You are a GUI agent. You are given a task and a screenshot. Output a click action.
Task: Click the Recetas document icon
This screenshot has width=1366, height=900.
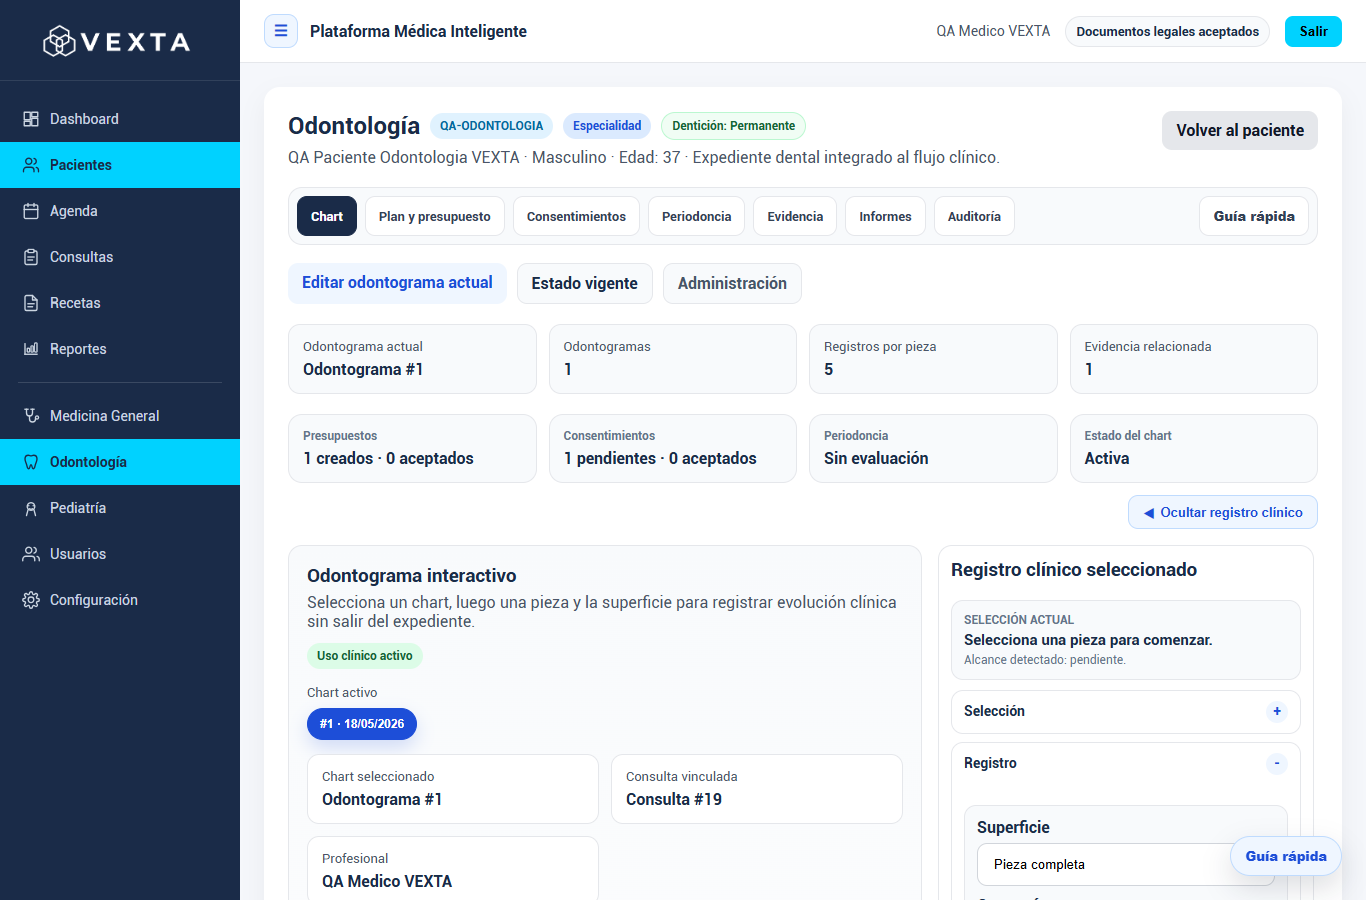(31, 303)
